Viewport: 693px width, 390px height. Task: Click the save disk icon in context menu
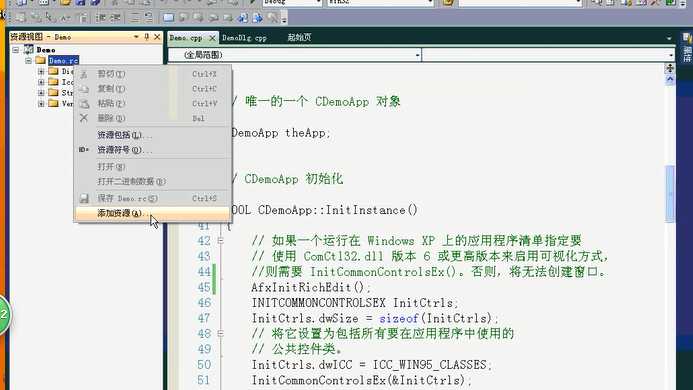[84, 199]
